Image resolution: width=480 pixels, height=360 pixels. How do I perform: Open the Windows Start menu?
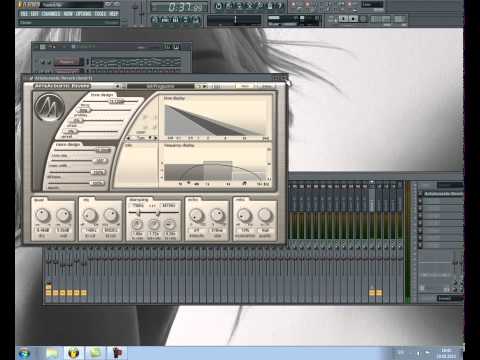pos(24,353)
